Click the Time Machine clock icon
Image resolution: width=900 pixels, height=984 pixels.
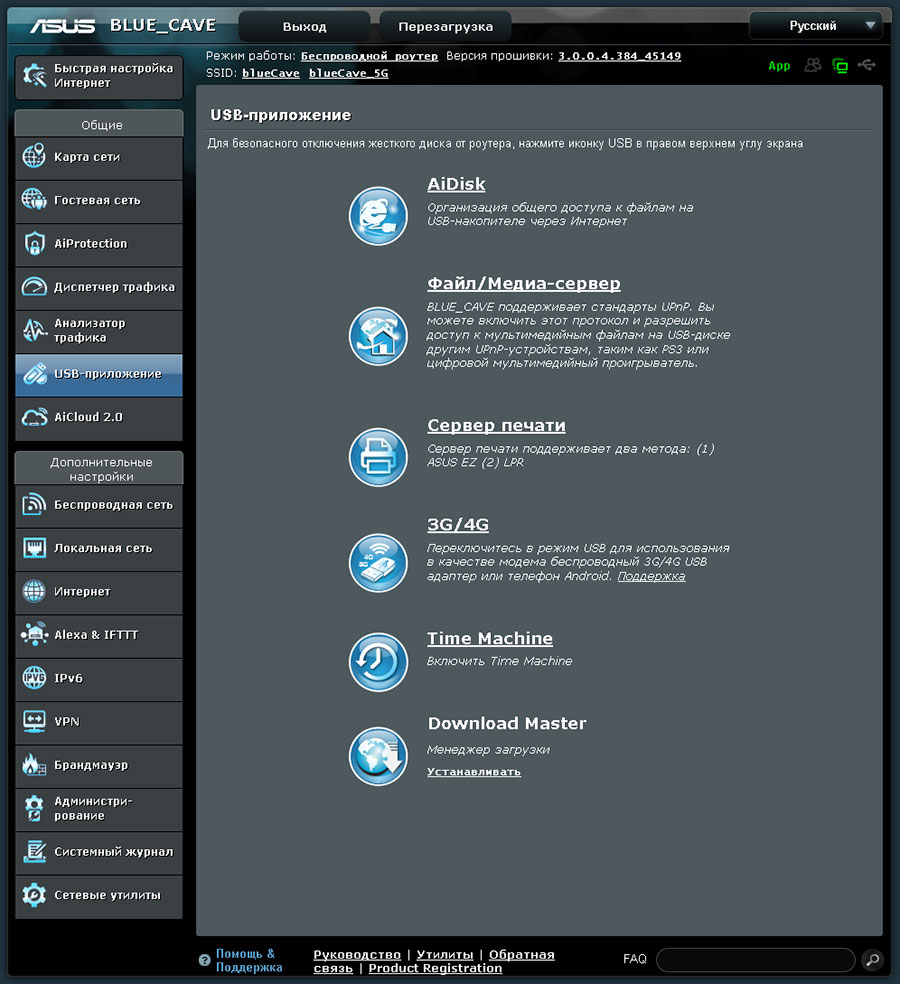pos(378,661)
